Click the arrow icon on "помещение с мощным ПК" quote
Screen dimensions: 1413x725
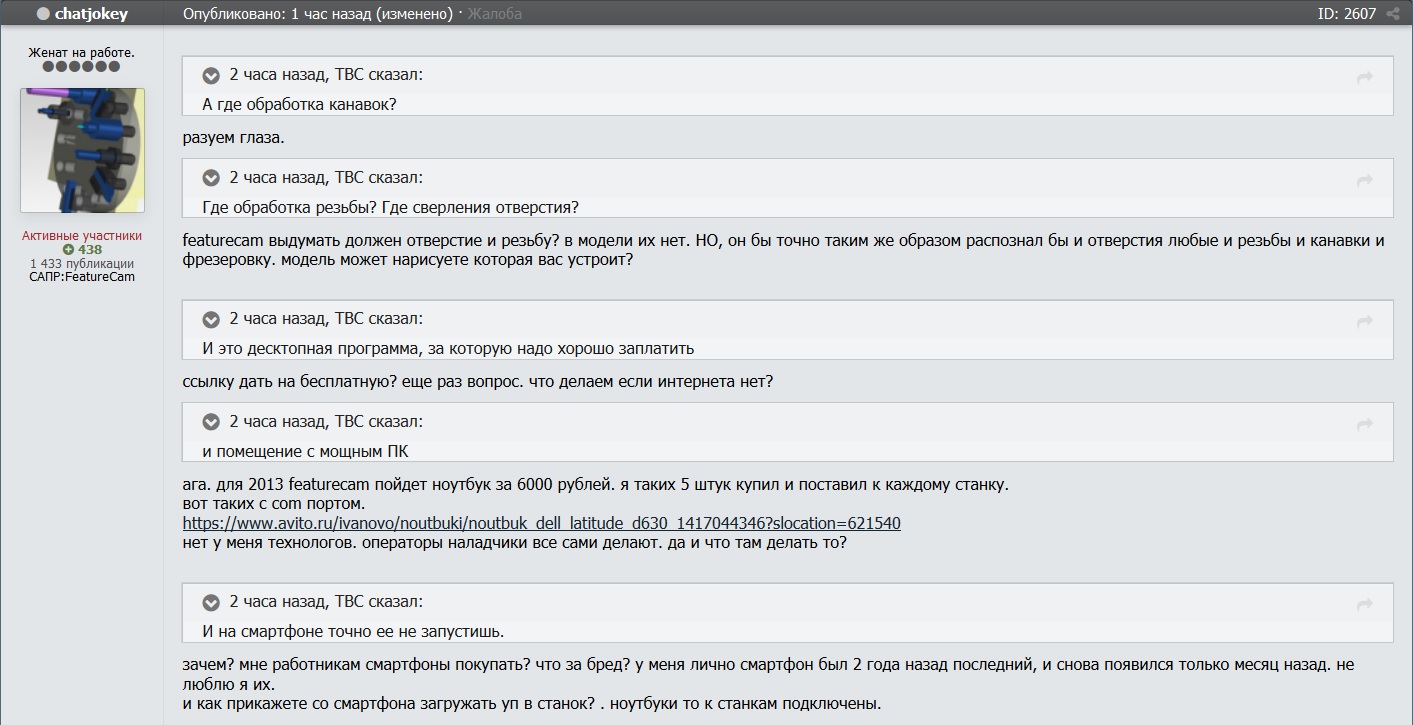click(1364, 425)
